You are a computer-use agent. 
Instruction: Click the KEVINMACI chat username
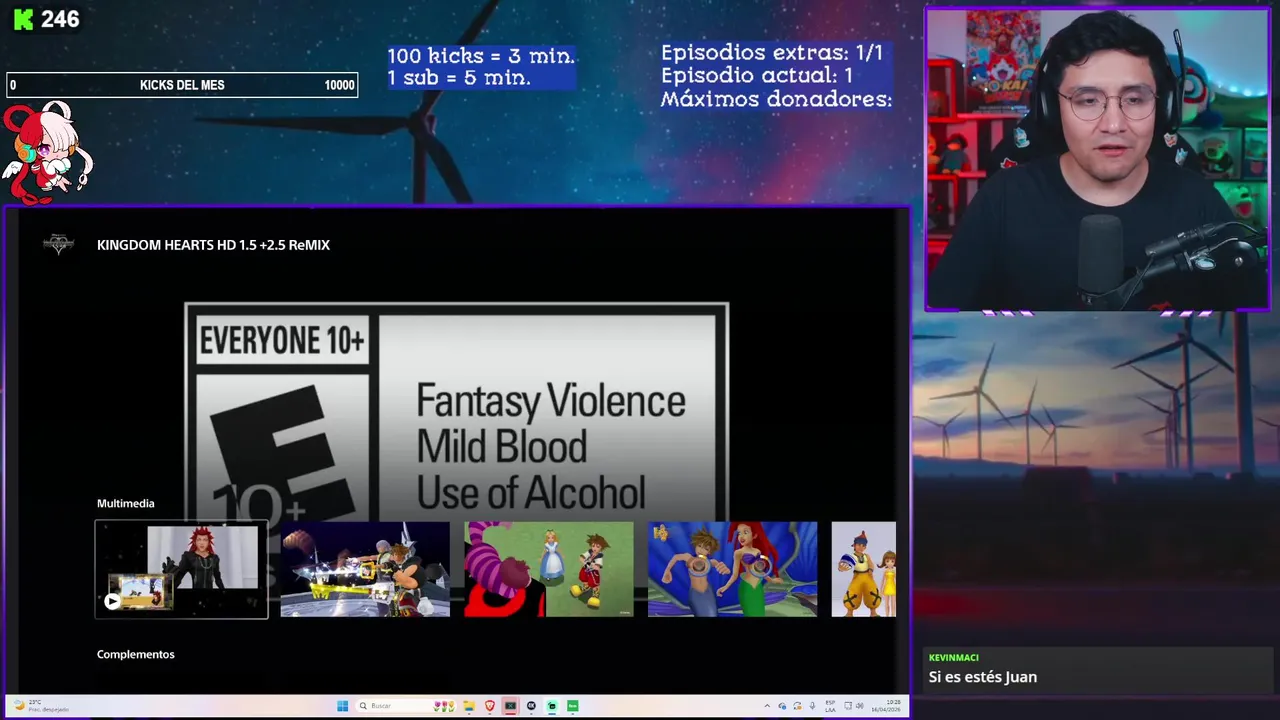click(x=953, y=657)
